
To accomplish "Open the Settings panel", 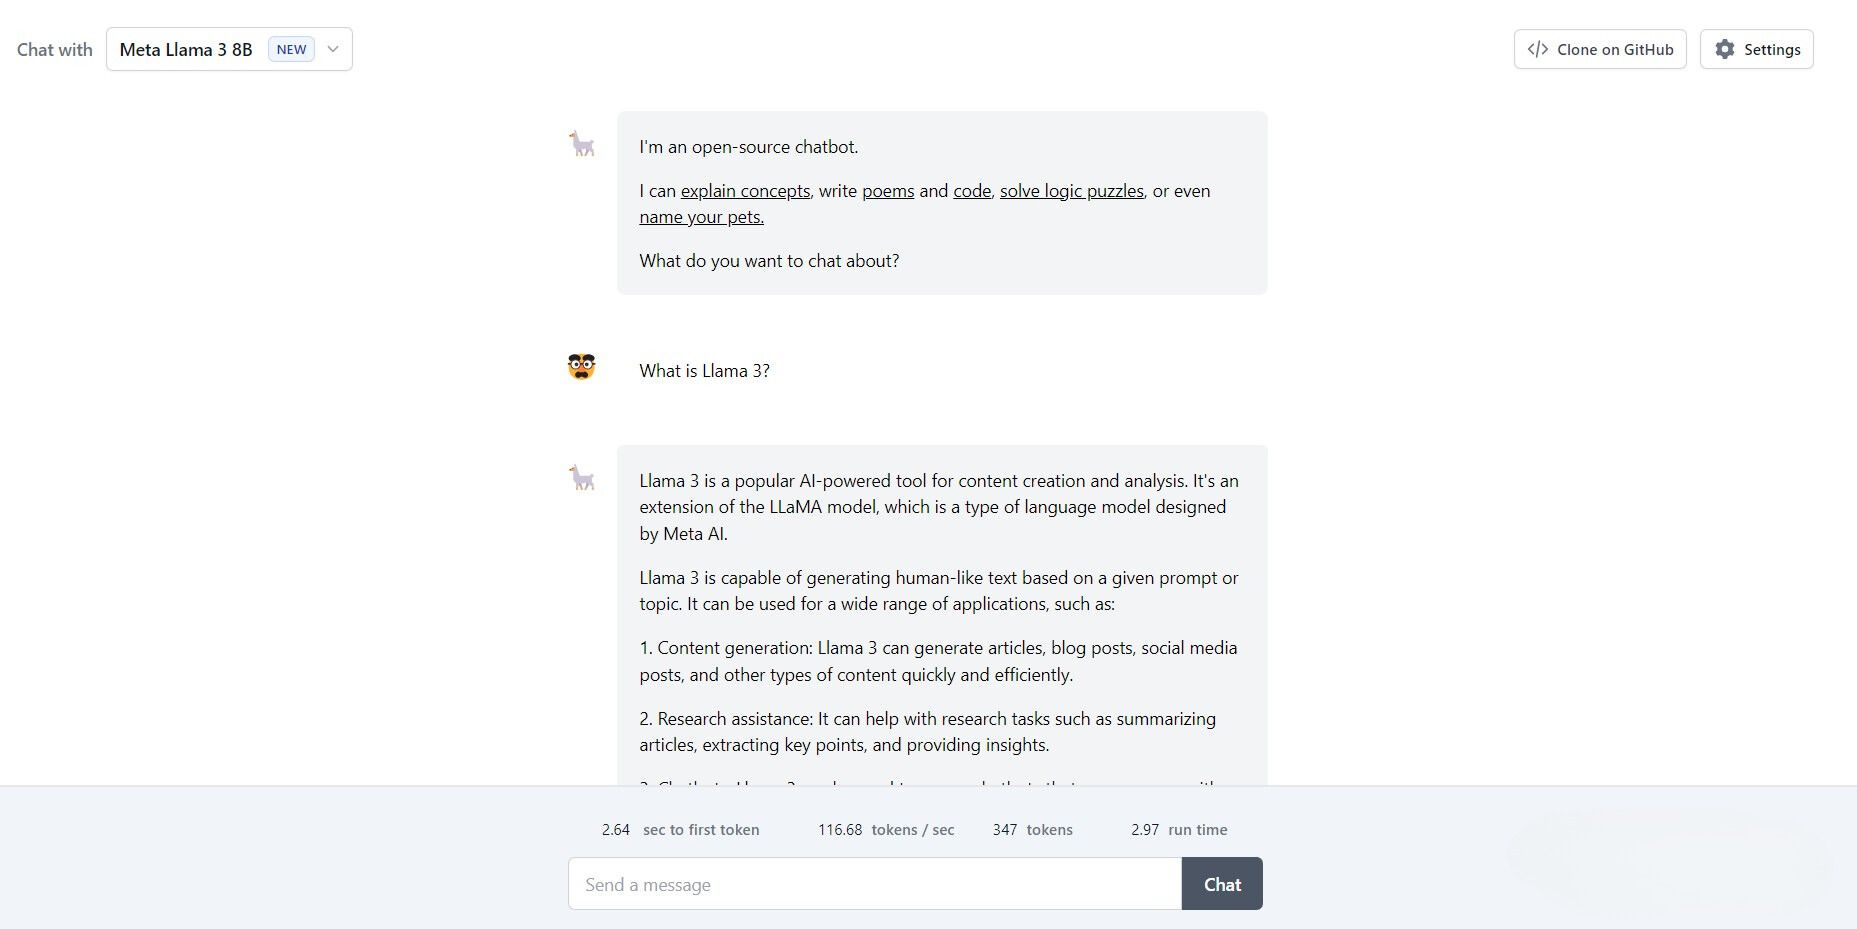I will coord(1756,49).
